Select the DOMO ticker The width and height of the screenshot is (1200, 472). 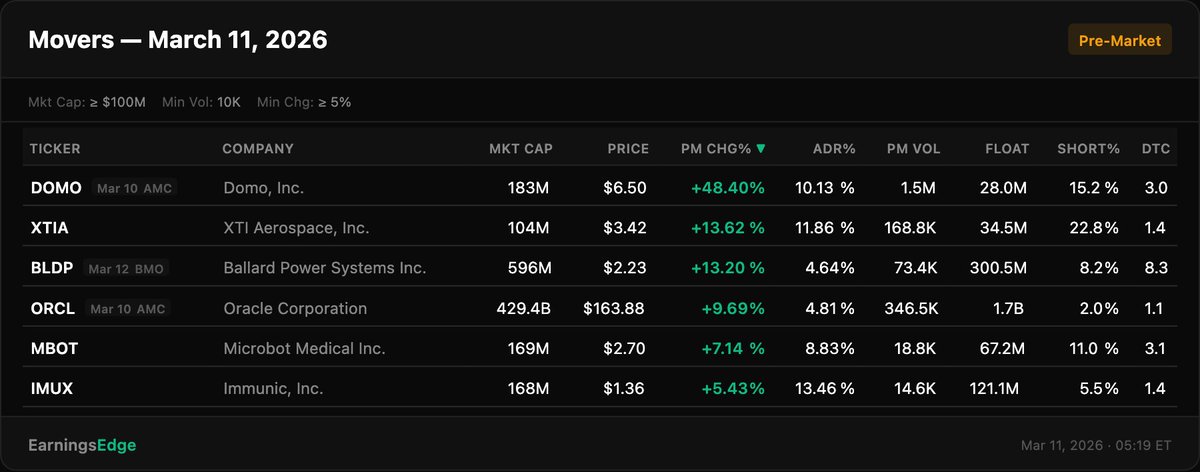click(57, 188)
